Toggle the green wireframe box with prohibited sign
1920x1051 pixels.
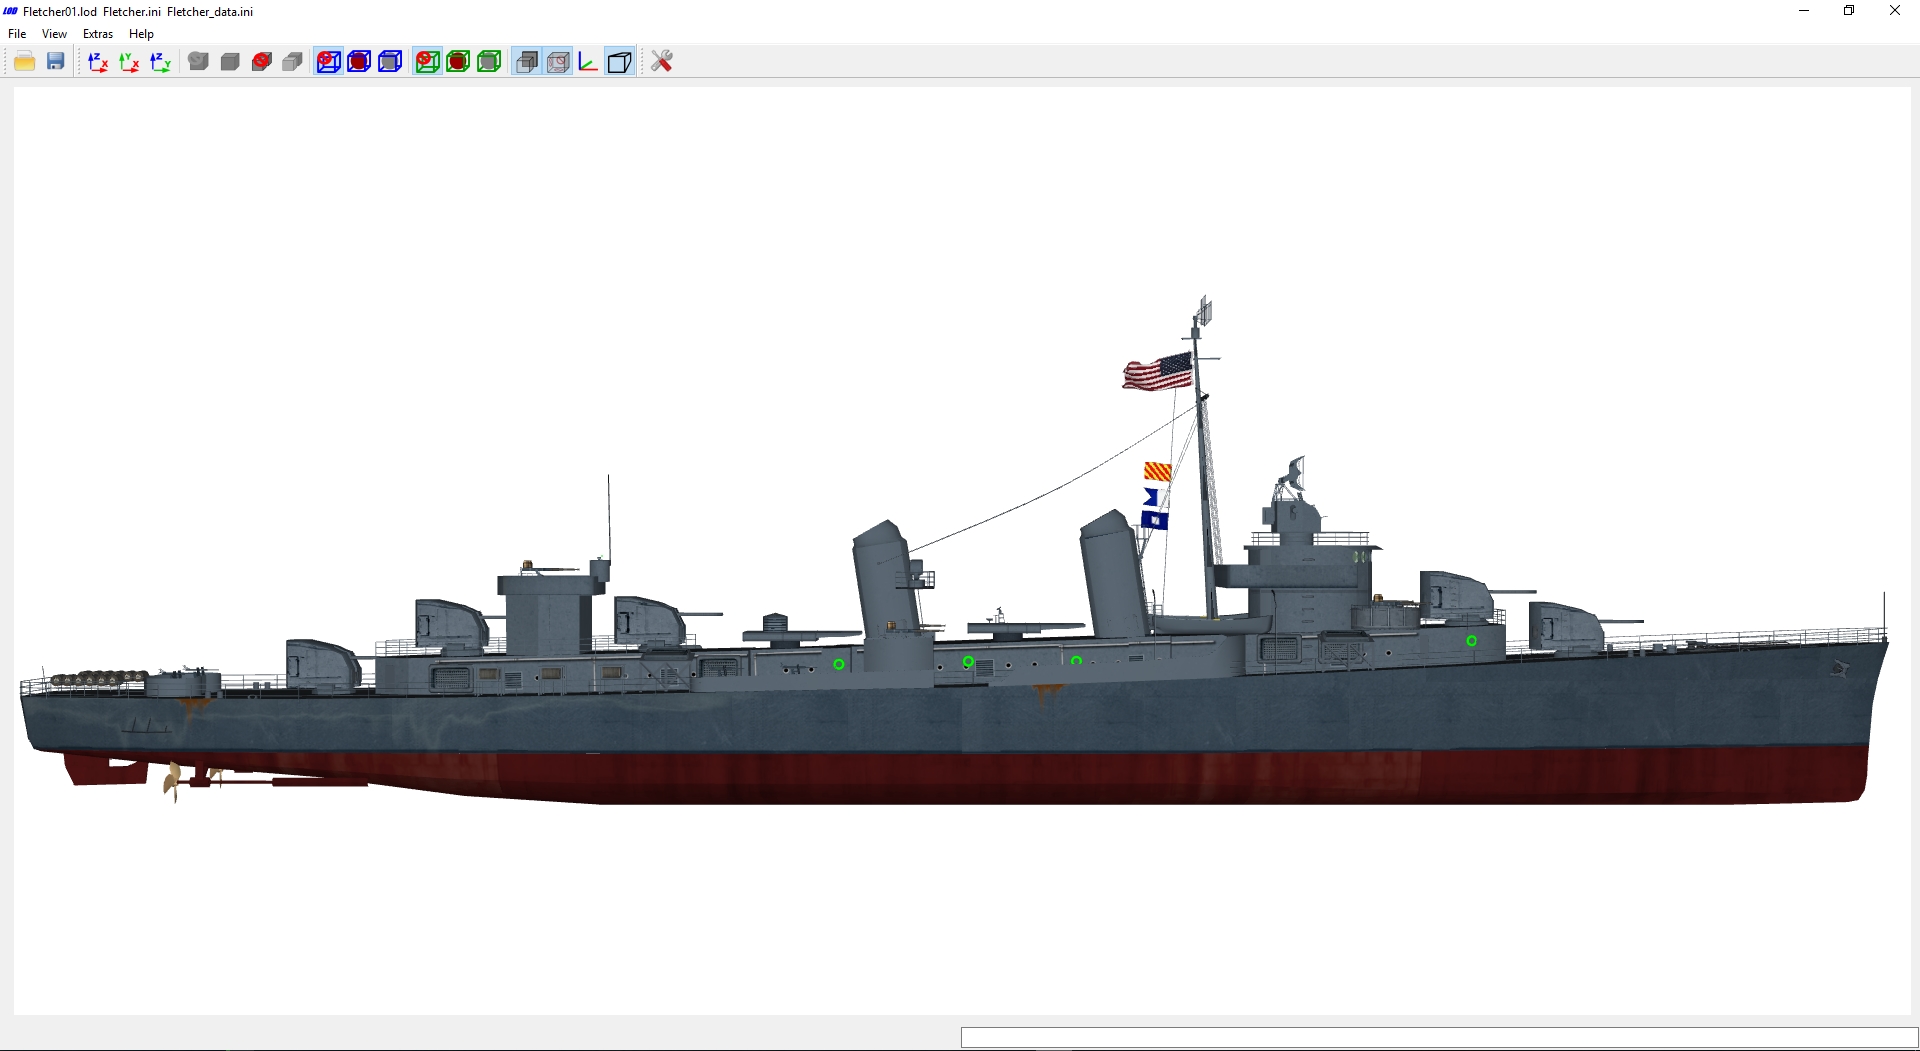[x=427, y=62]
